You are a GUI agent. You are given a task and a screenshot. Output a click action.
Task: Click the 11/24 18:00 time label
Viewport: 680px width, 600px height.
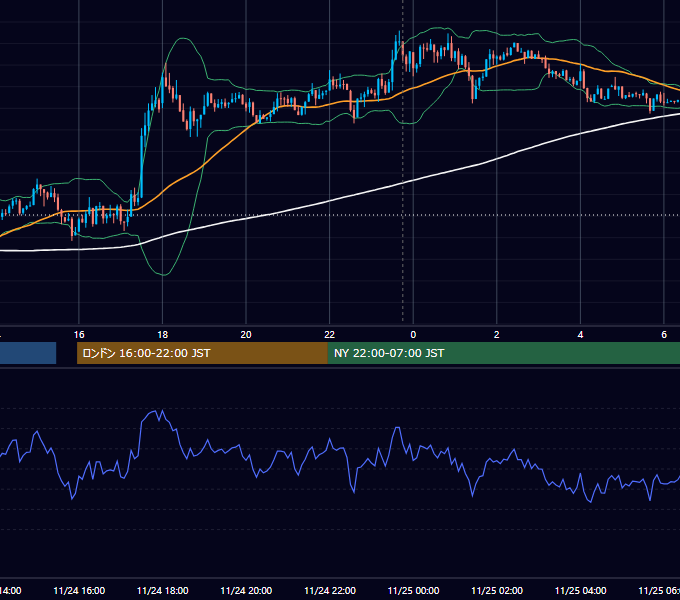163,590
